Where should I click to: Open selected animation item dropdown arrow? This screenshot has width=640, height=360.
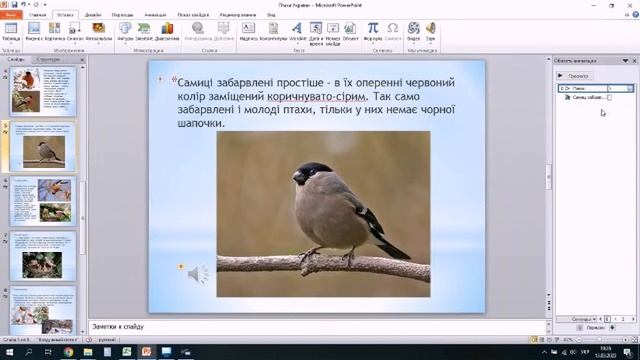click(629, 88)
